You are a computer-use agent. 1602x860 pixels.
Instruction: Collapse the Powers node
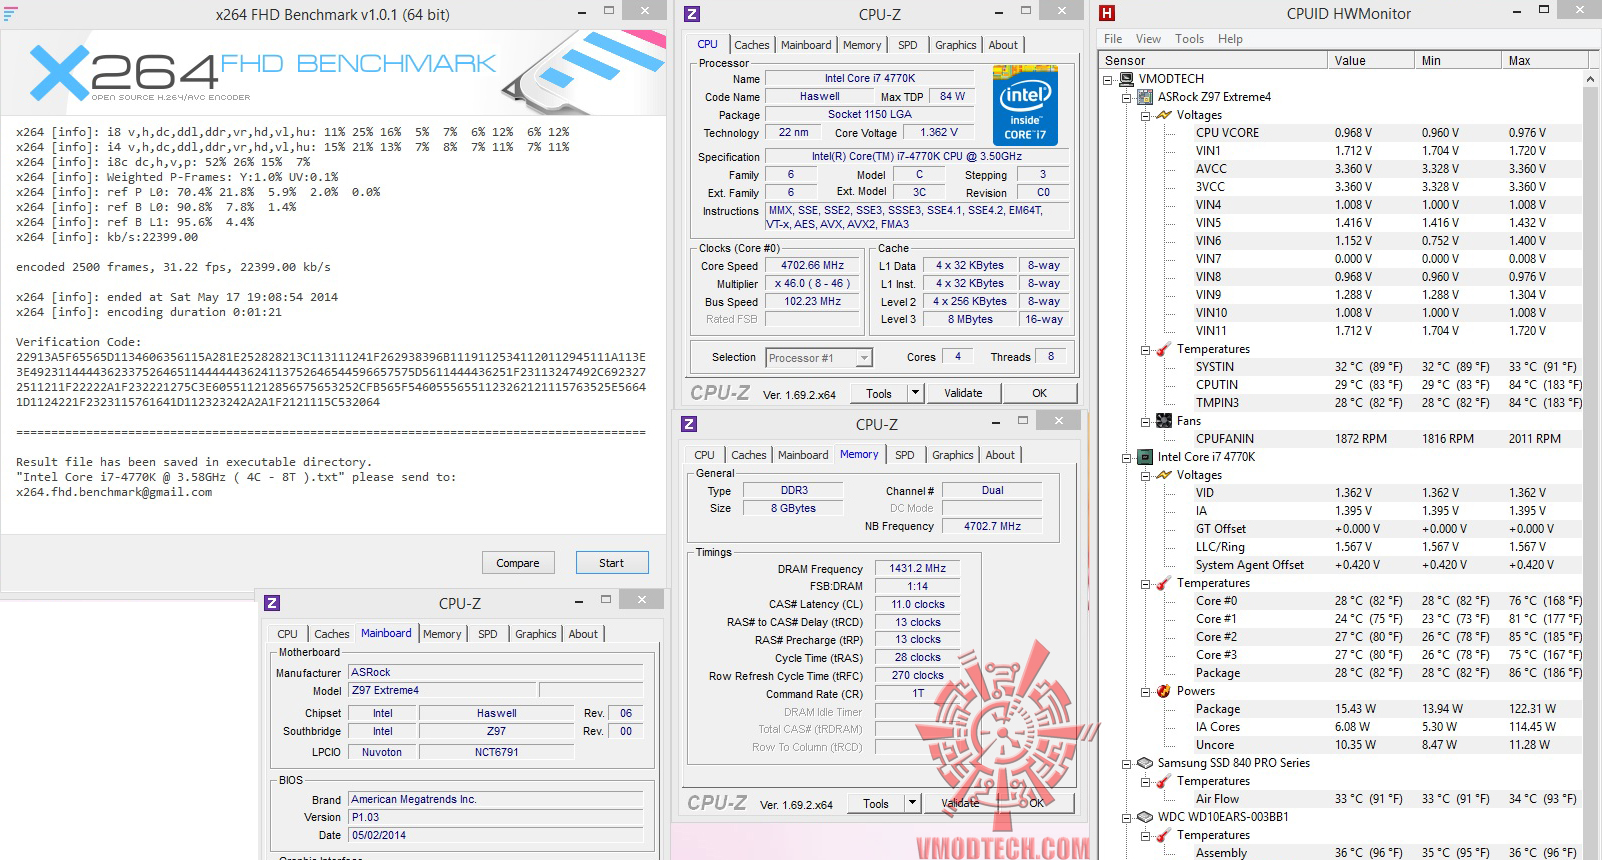[x=1145, y=691]
